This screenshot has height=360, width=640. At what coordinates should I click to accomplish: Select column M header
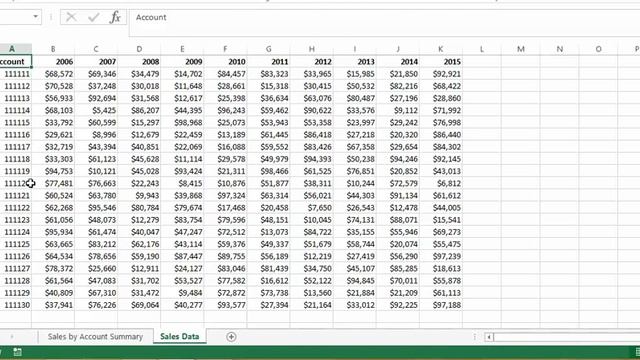point(520,49)
